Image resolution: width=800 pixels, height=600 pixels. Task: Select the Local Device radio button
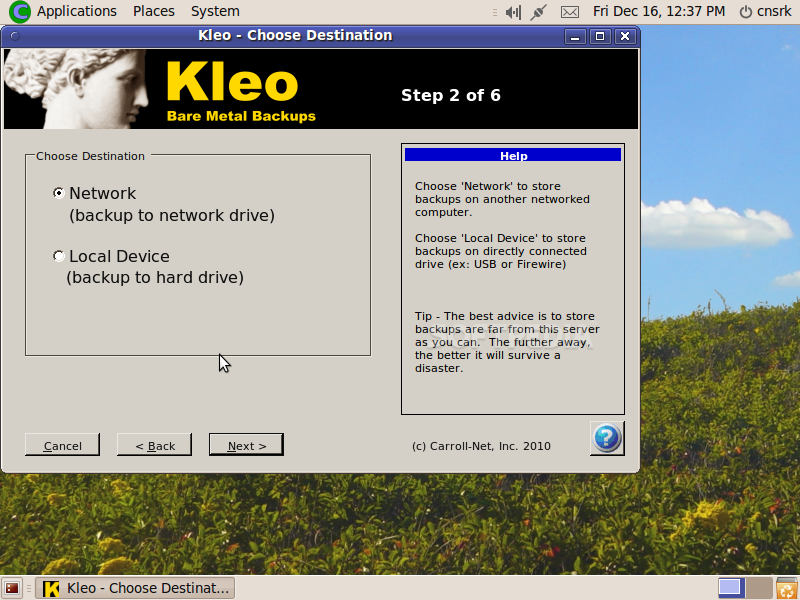point(59,256)
